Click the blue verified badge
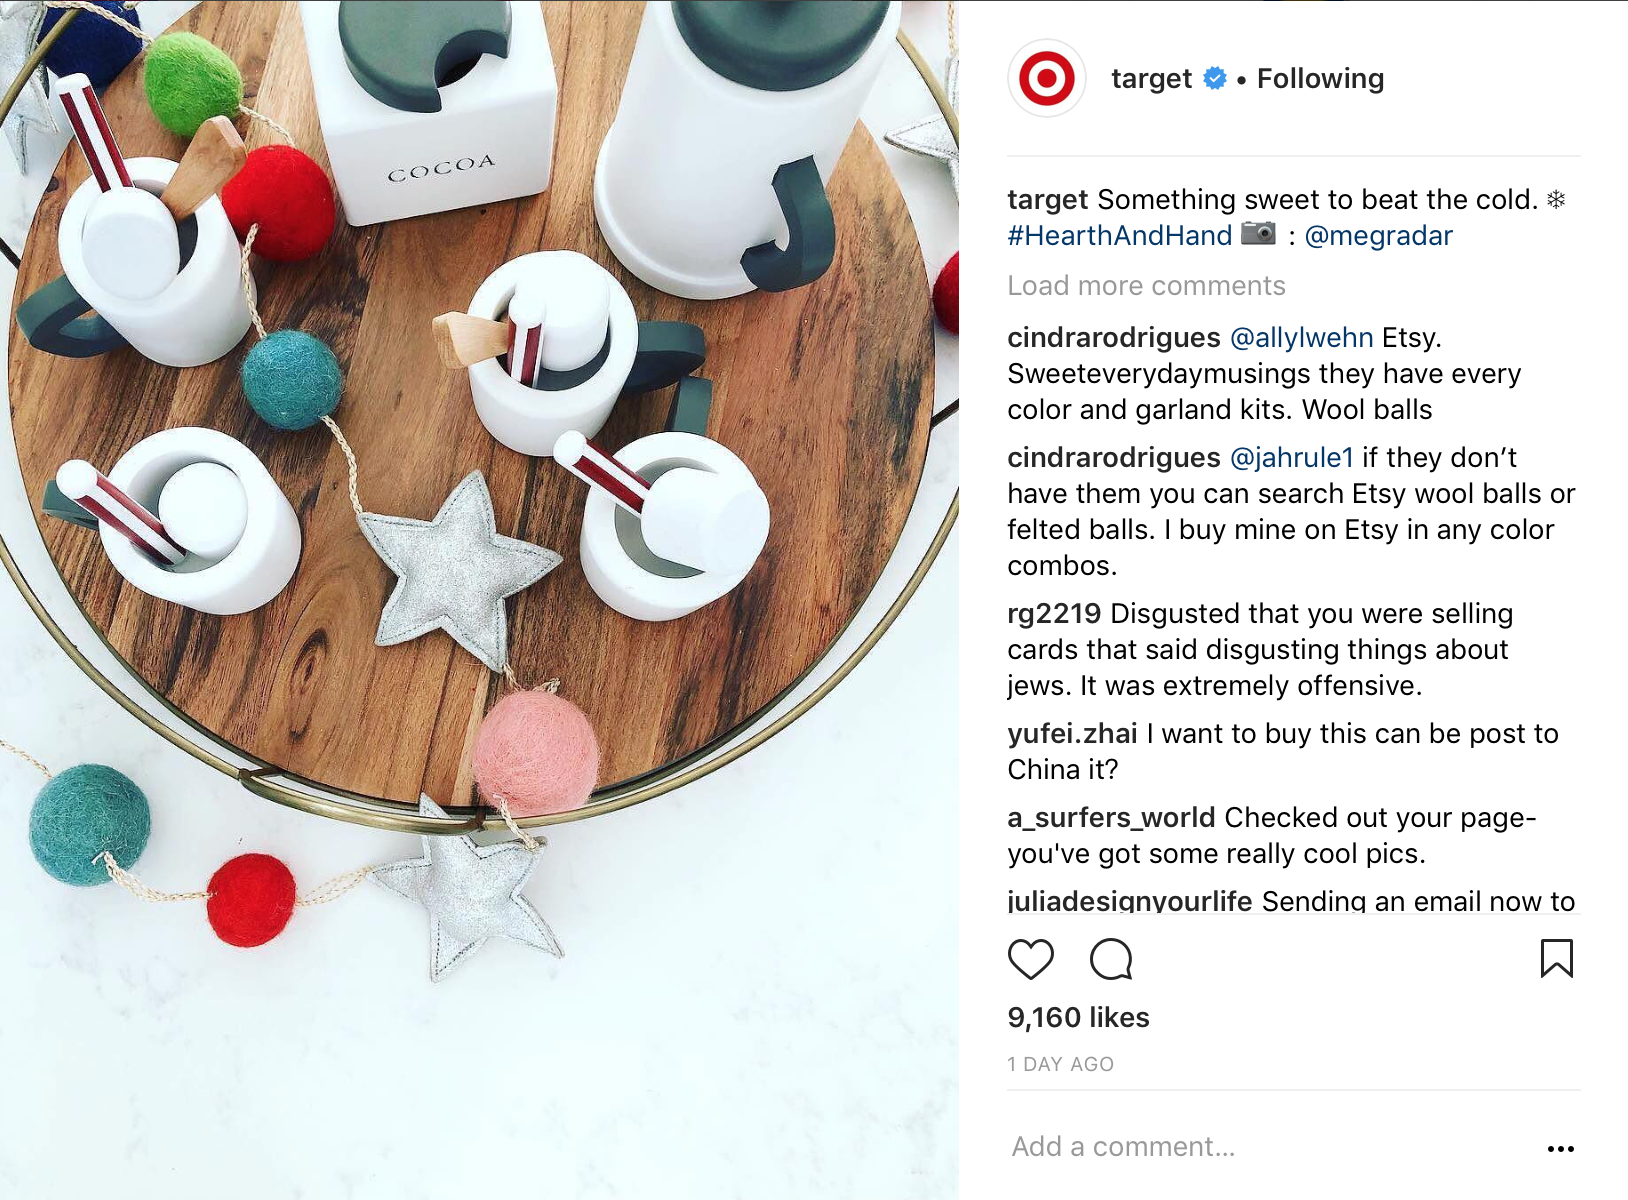Image resolution: width=1628 pixels, height=1200 pixels. [x=1214, y=78]
